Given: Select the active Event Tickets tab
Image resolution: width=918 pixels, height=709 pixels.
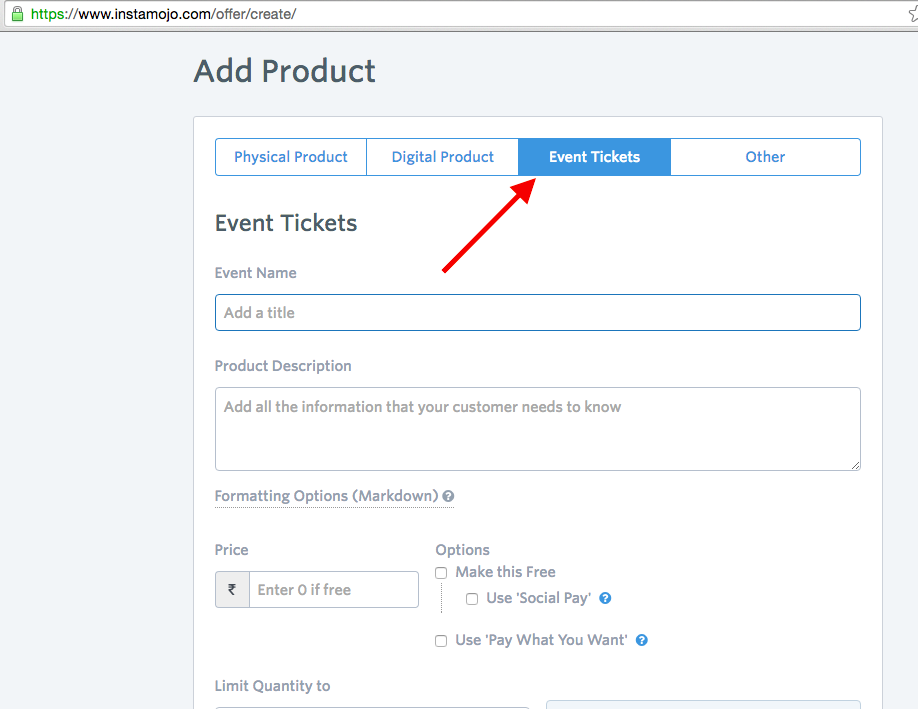Looking at the screenshot, I should tap(594, 157).
